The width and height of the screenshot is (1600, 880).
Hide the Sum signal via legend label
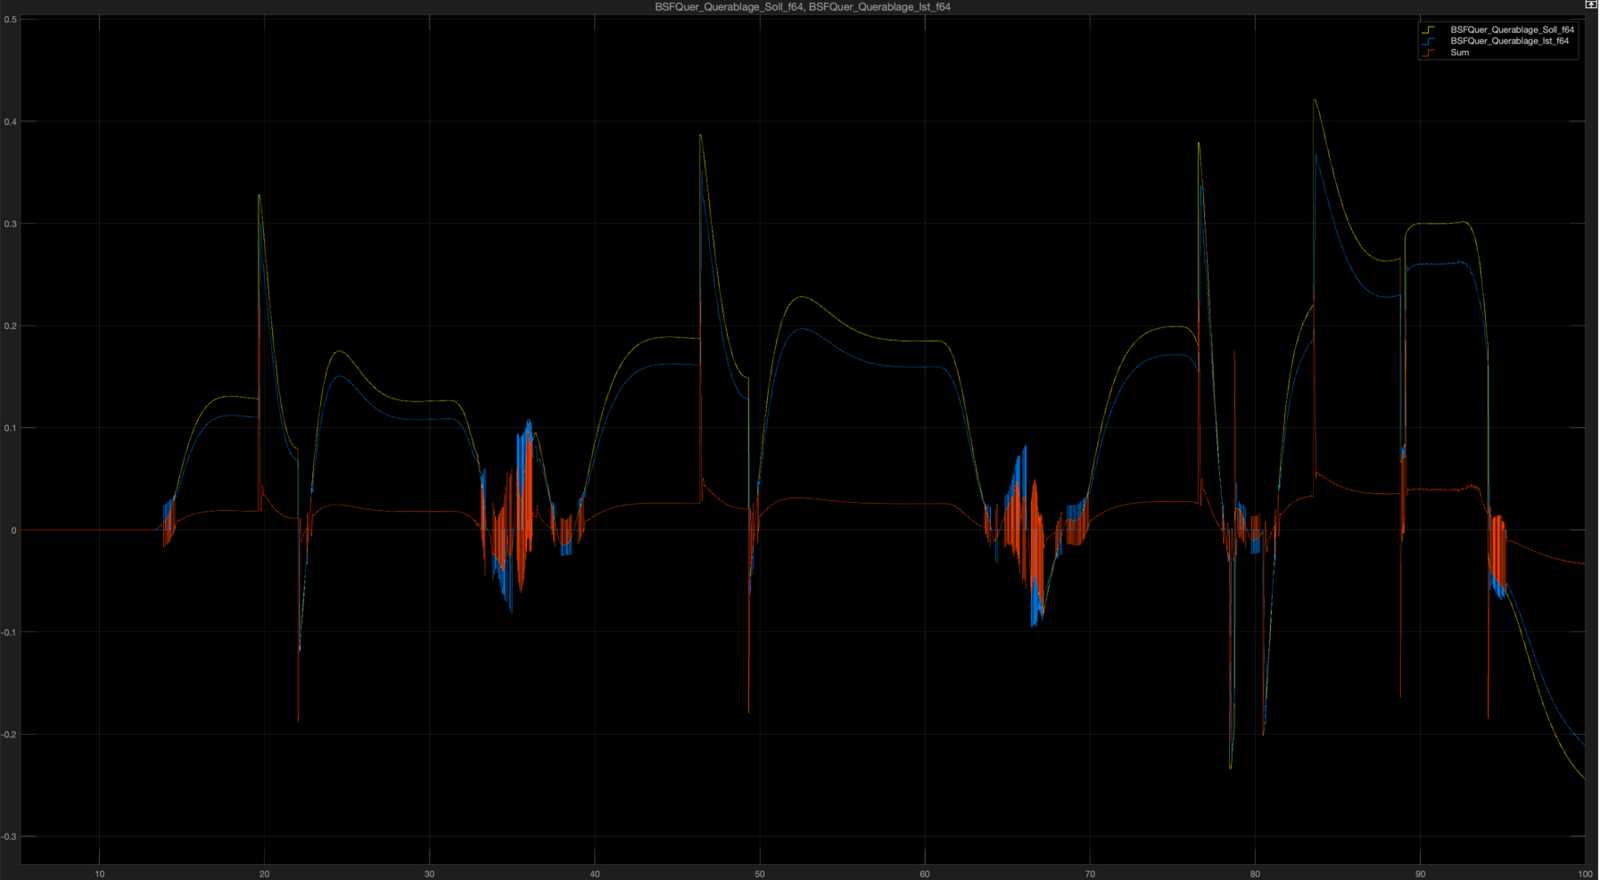pyautogui.click(x=1460, y=52)
